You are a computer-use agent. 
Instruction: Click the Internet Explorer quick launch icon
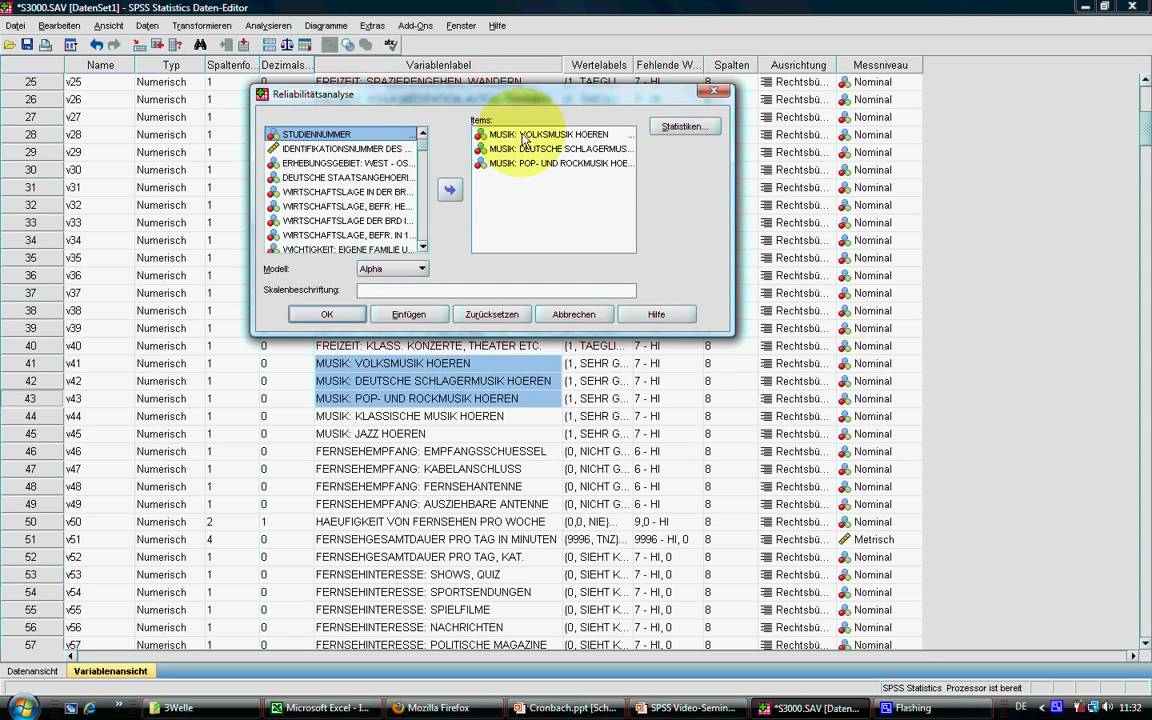click(x=90, y=708)
